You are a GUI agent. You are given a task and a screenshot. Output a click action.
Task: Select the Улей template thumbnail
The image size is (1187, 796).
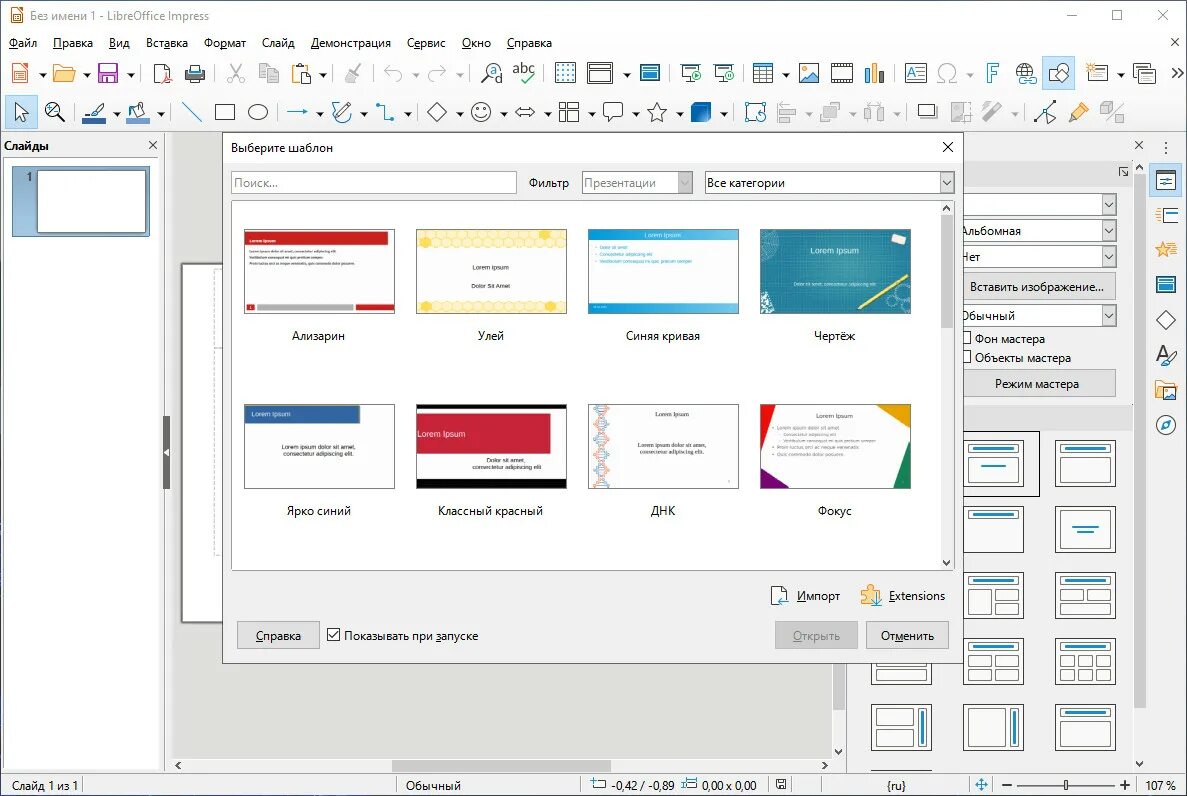[491, 271]
